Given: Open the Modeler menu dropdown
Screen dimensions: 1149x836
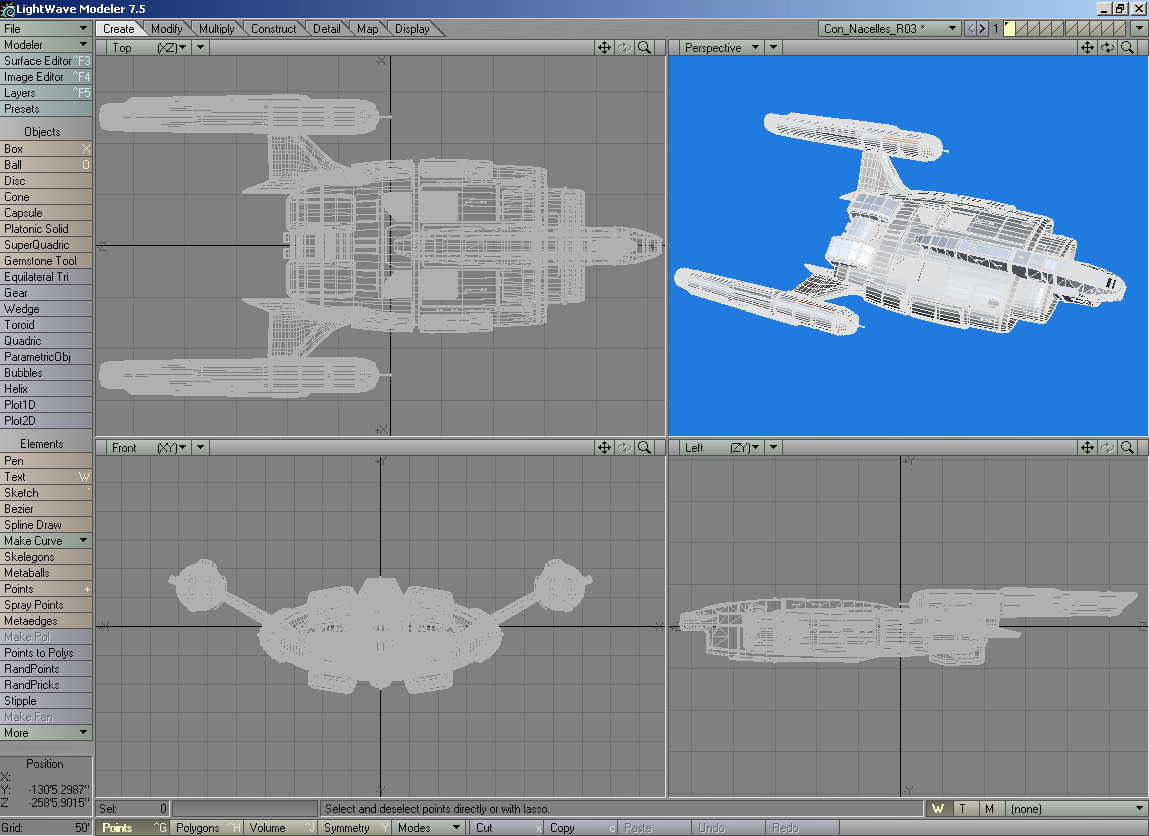Looking at the screenshot, I should tap(46, 45).
